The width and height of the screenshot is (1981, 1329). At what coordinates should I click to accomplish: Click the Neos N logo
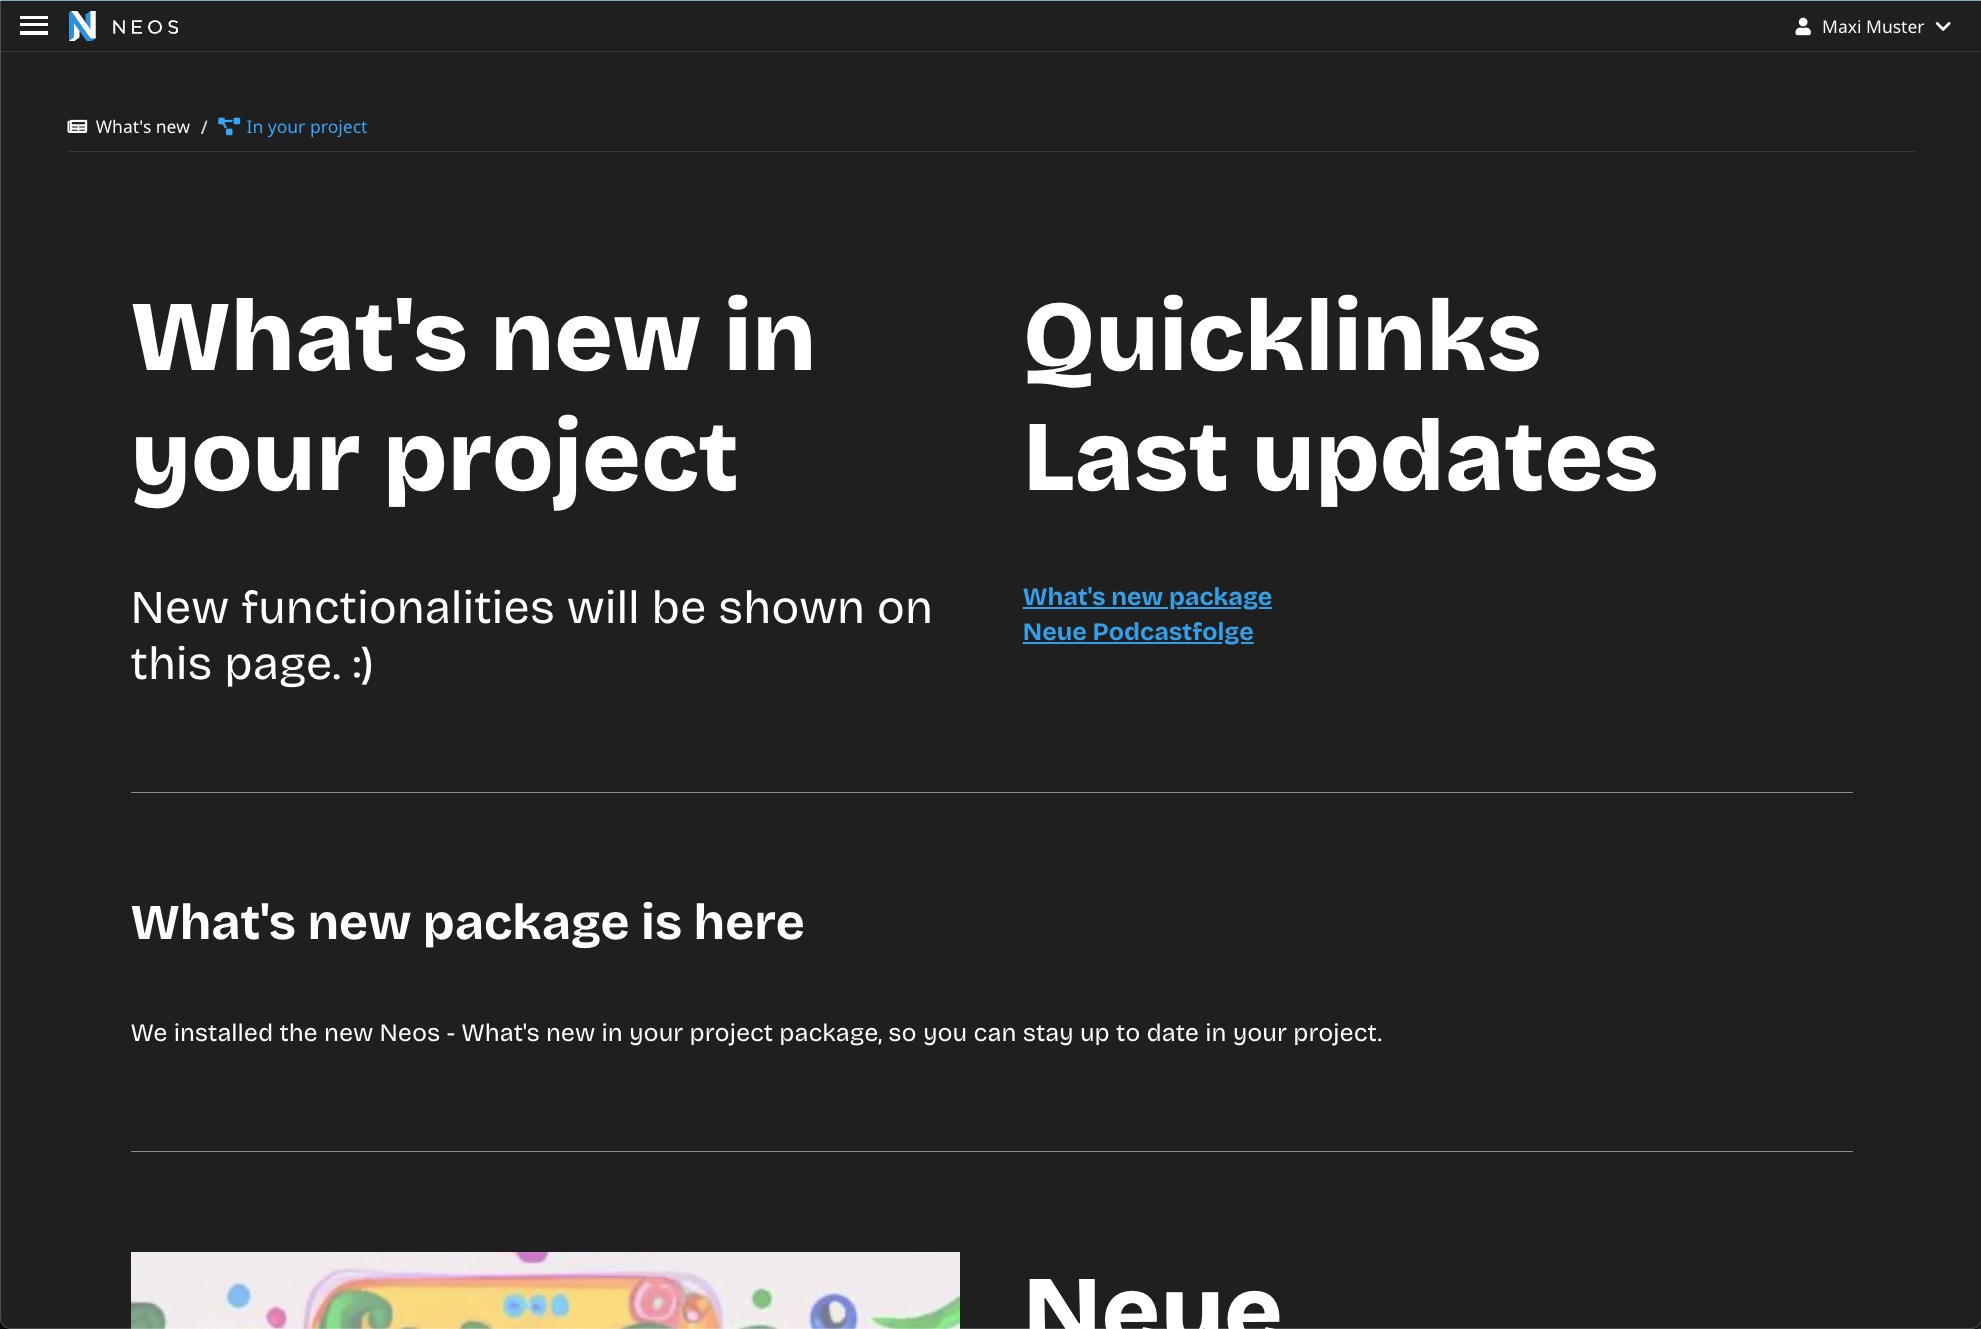(x=82, y=26)
